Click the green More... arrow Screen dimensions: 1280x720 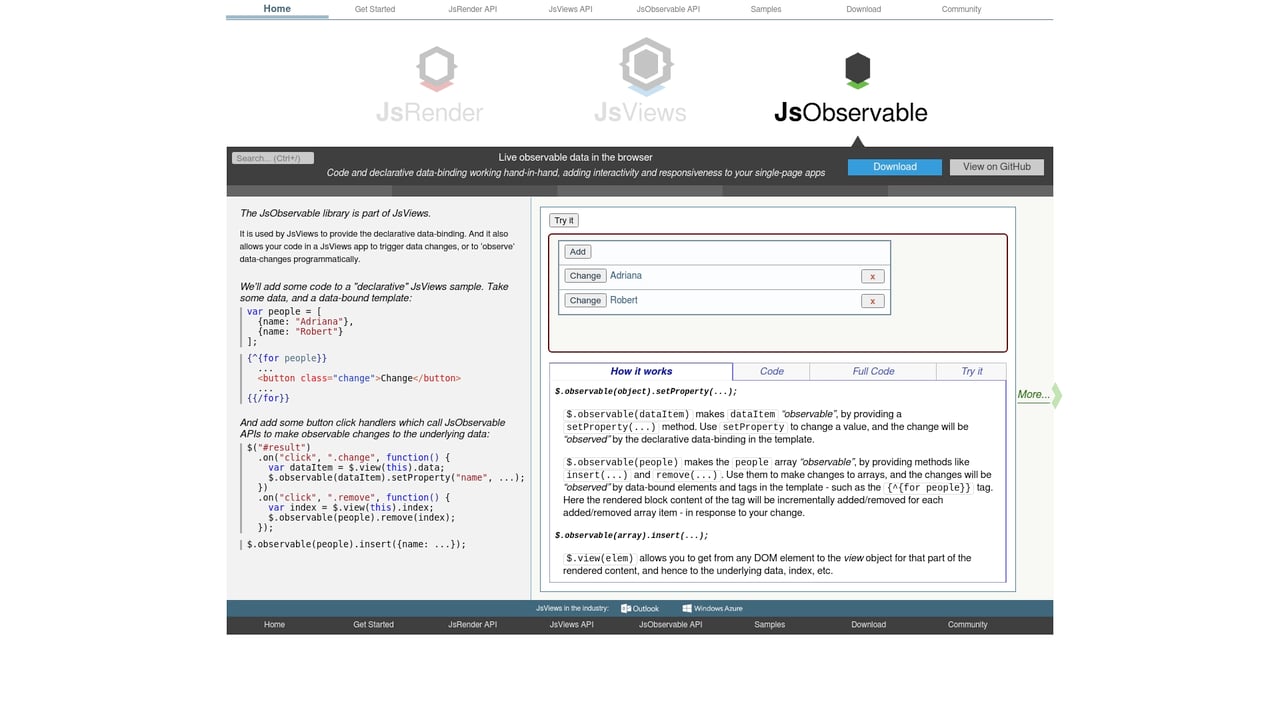tap(1036, 395)
